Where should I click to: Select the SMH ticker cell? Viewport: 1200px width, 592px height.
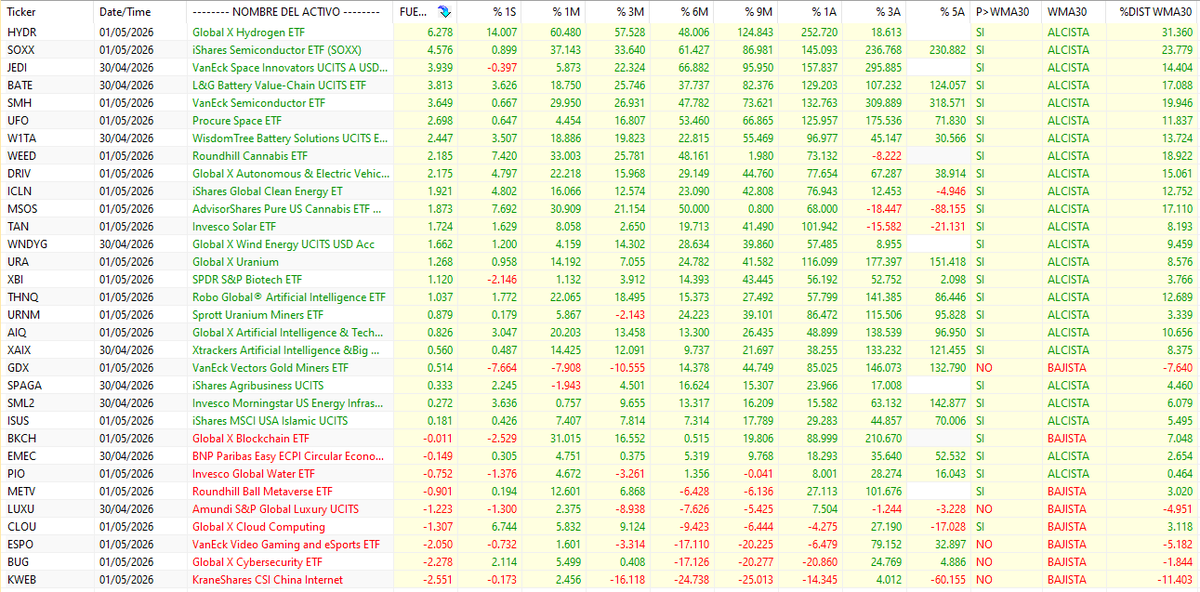pyautogui.click(x=19, y=102)
